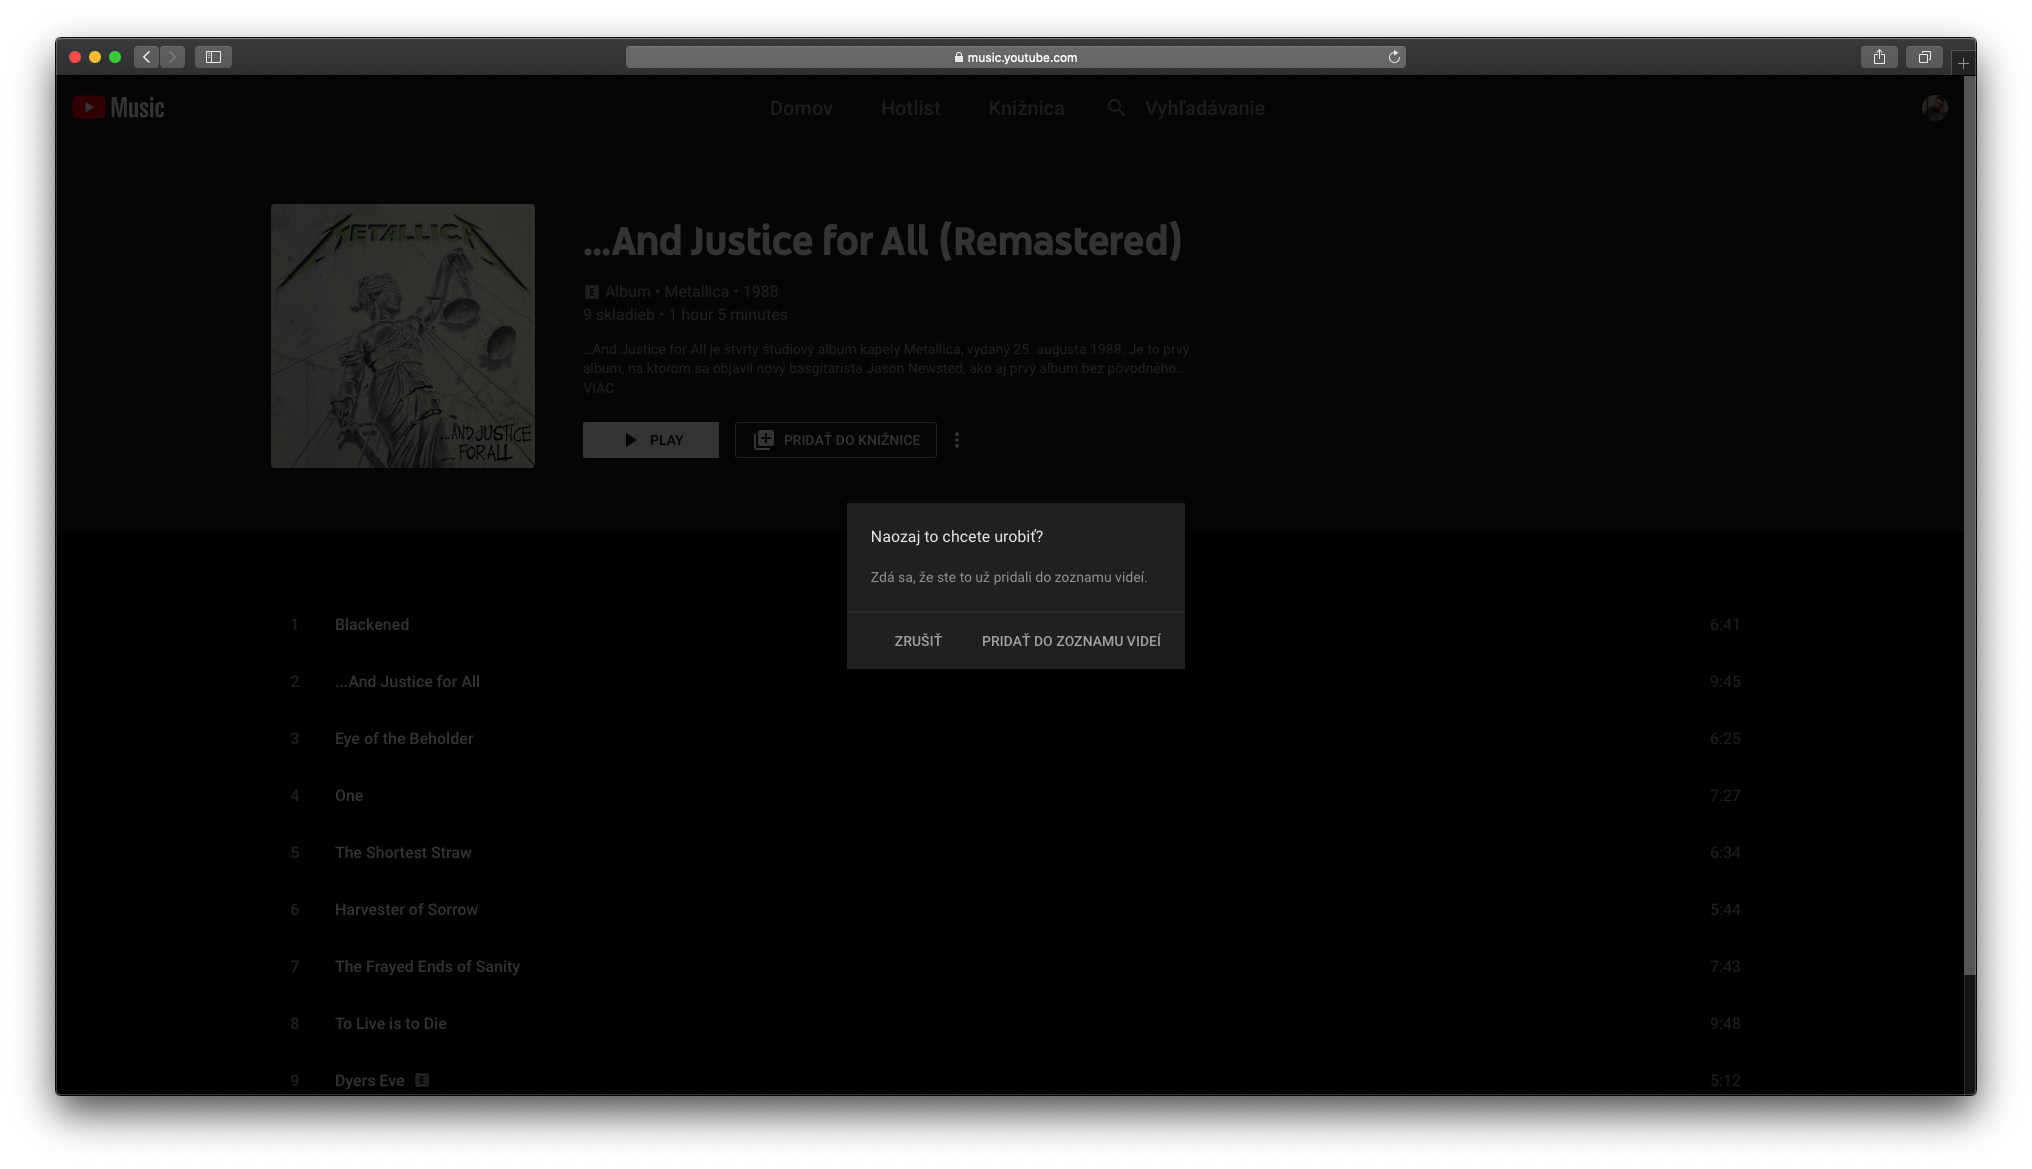
Task: Click the YouTube Music logo
Action: [118, 108]
